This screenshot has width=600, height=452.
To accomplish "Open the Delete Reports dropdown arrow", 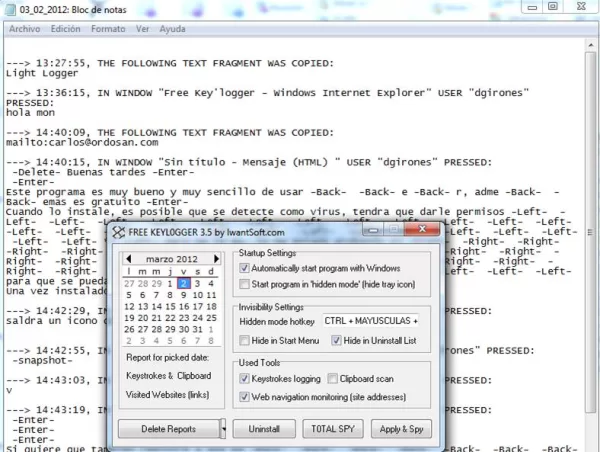I will pos(223,429).
